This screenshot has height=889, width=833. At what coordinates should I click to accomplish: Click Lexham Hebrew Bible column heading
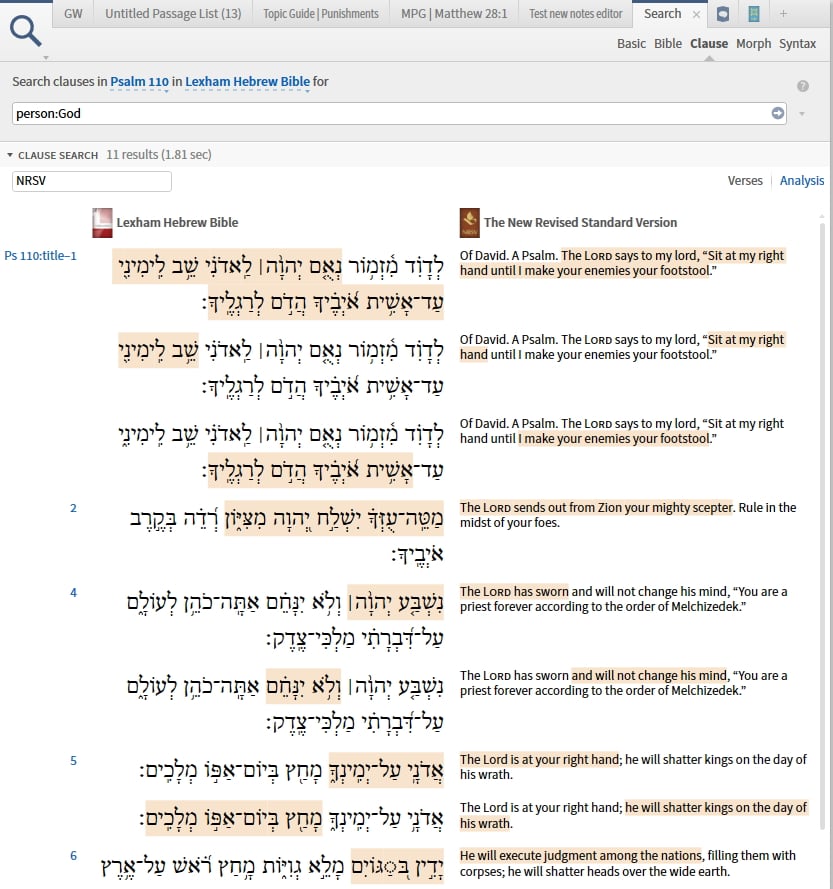(x=177, y=223)
